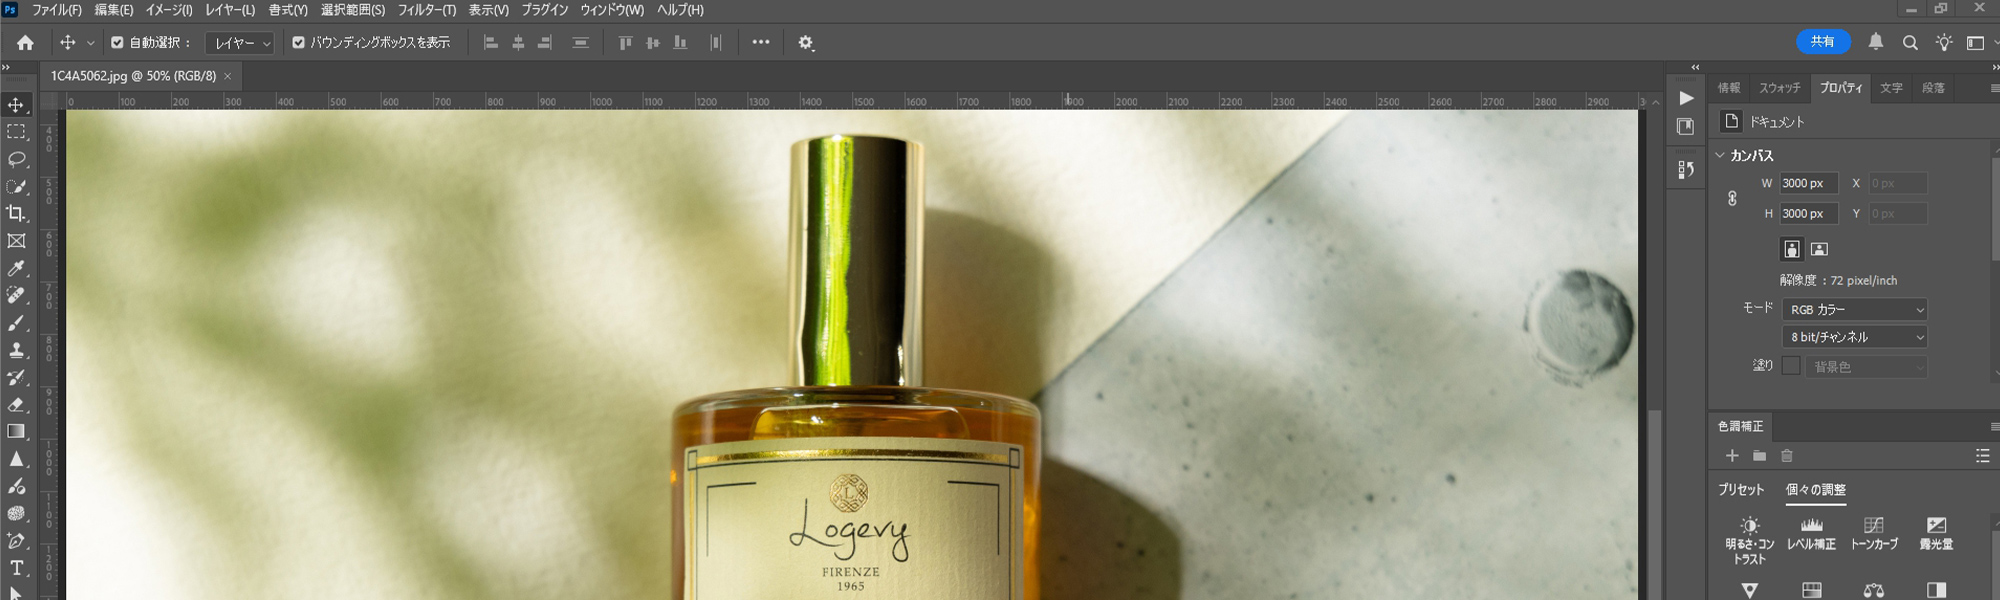Add Levels (レベル補正) adjustment
This screenshot has width=2000, height=600.
[x=1811, y=533]
